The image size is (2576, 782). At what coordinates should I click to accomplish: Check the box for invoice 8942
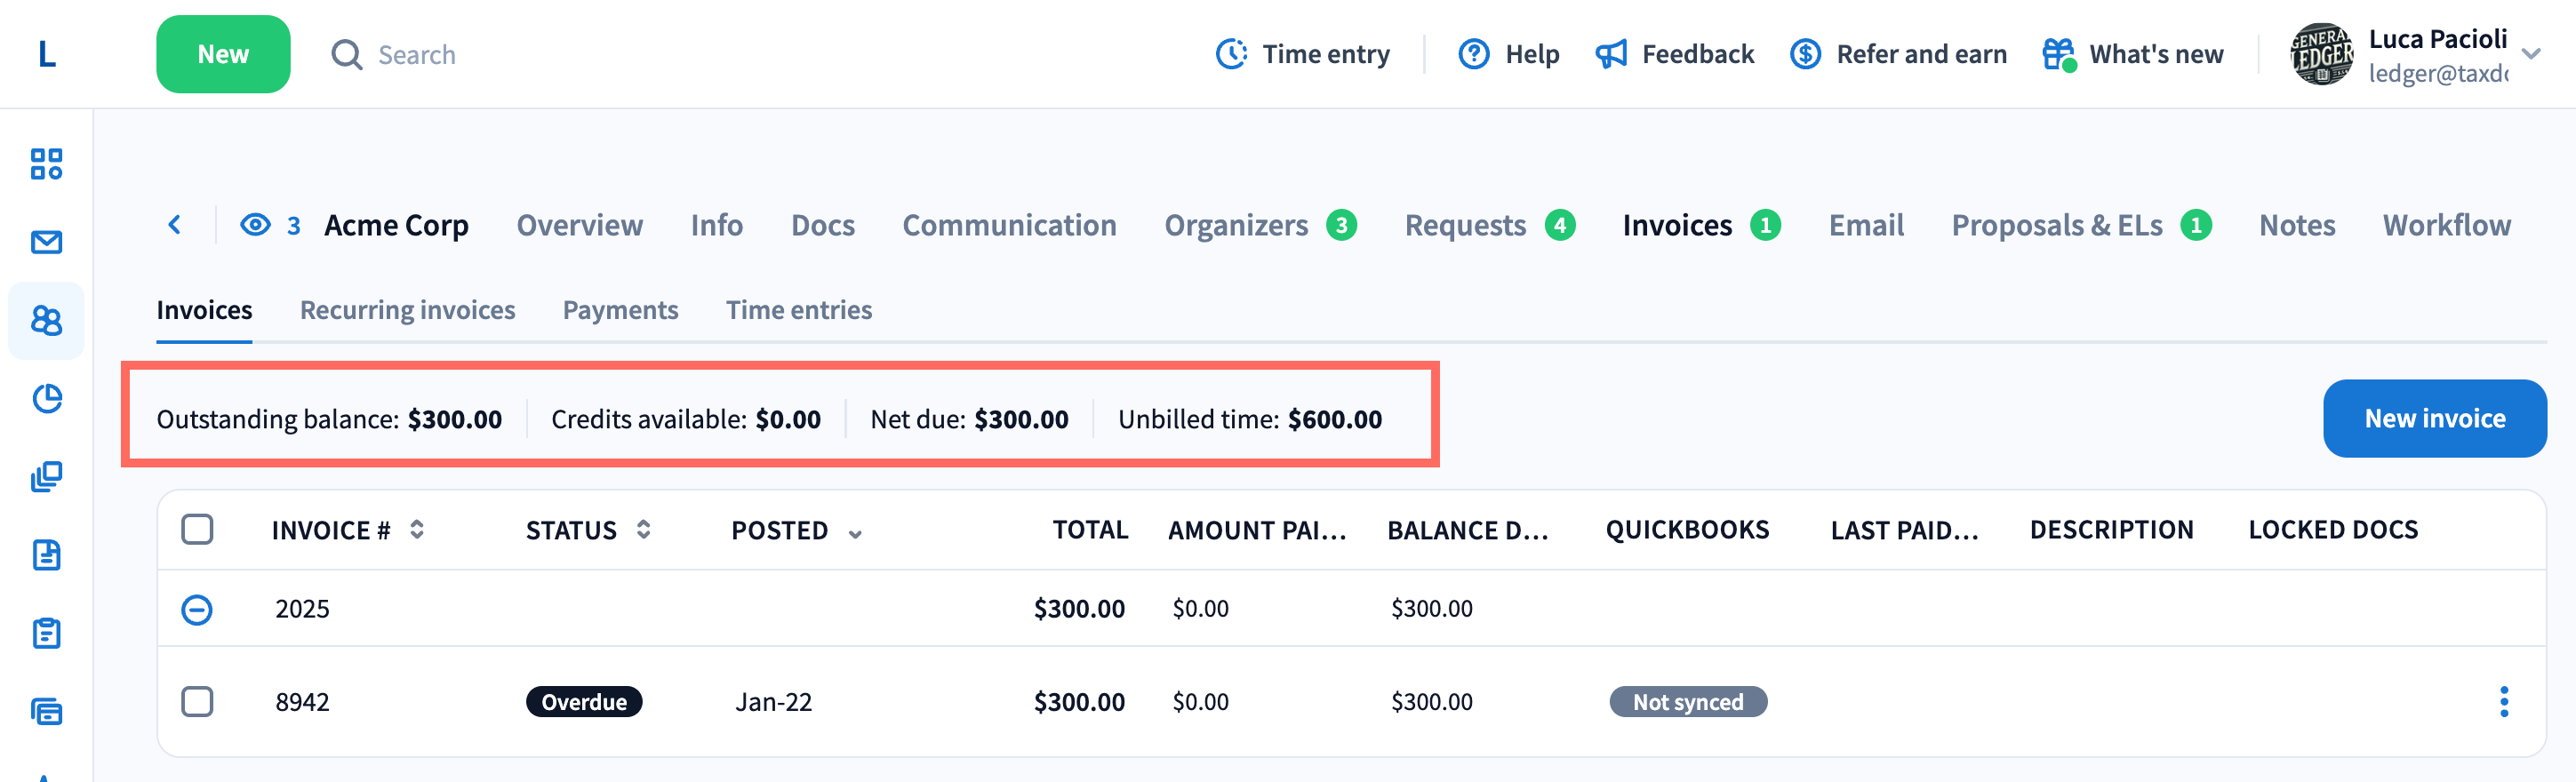pos(197,702)
